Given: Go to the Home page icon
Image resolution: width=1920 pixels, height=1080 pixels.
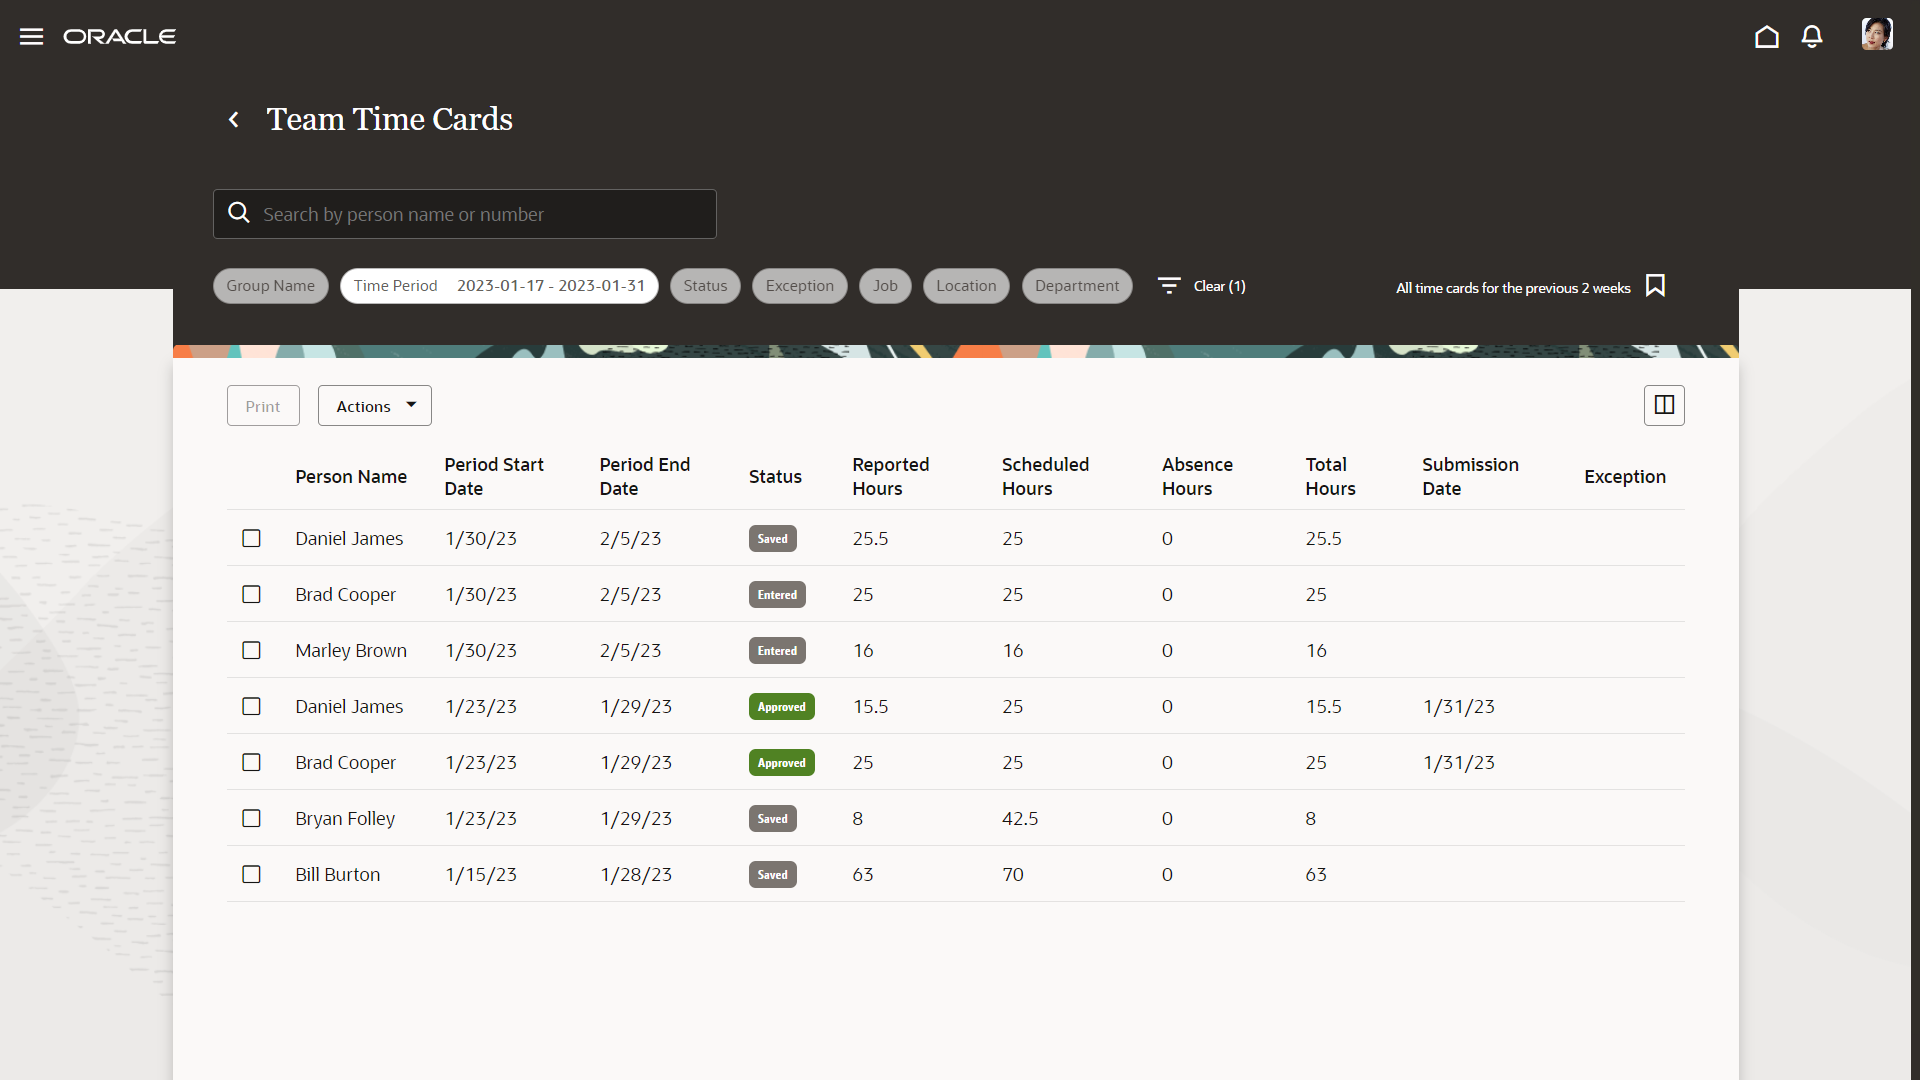Looking at the screenshot, I should pyautogui.click(x=1766, y=37).
